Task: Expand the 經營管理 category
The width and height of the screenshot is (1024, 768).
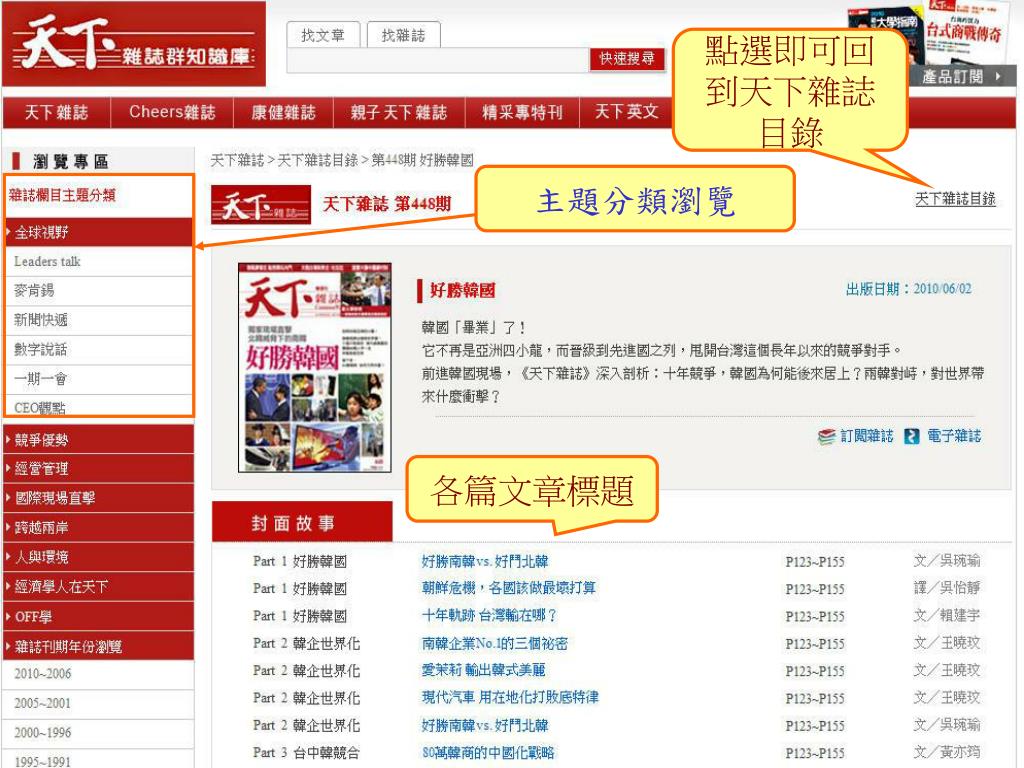Action: click(x=99, y=468)
